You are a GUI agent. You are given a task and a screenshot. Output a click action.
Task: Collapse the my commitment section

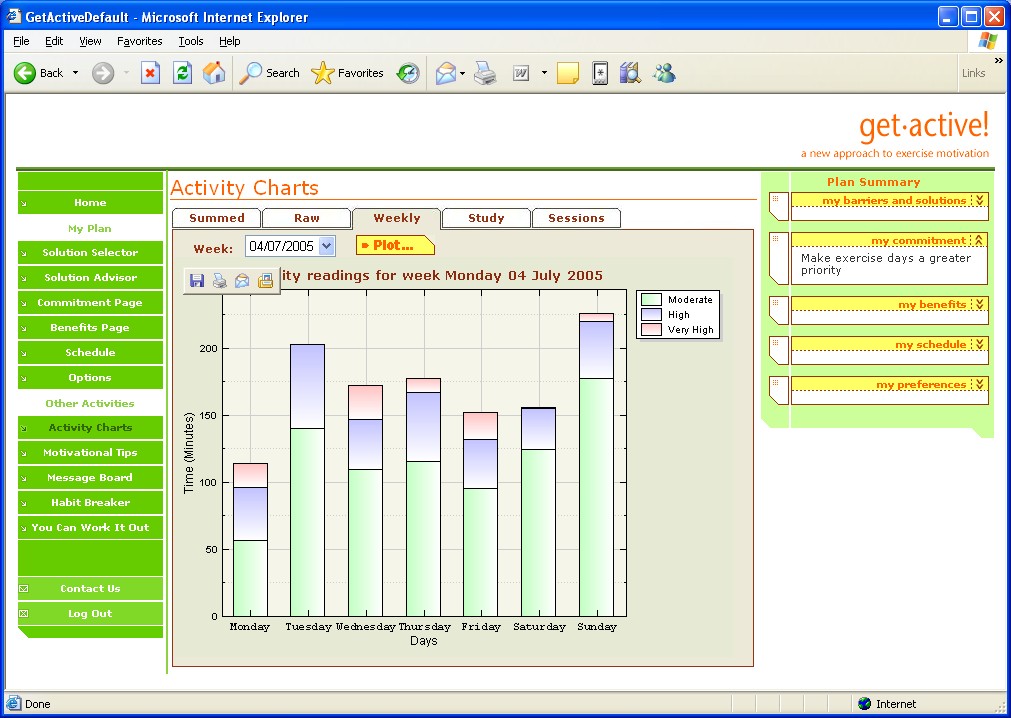click(980, 240)
